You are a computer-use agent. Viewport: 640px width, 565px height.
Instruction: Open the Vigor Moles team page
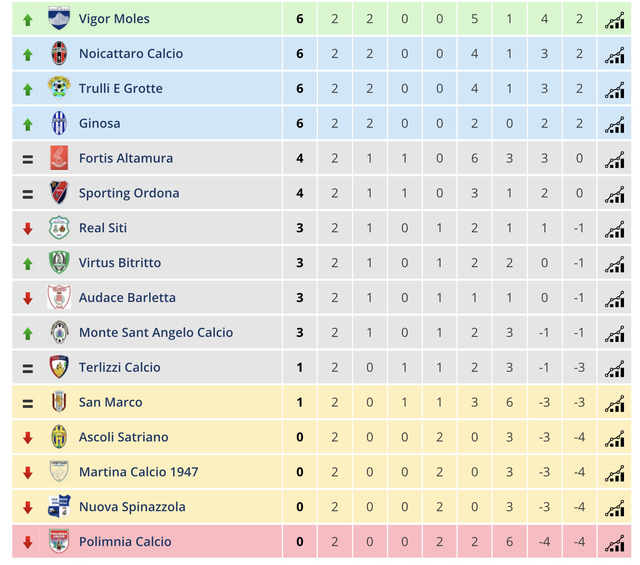pyautogui.click(x=114, y=19)
